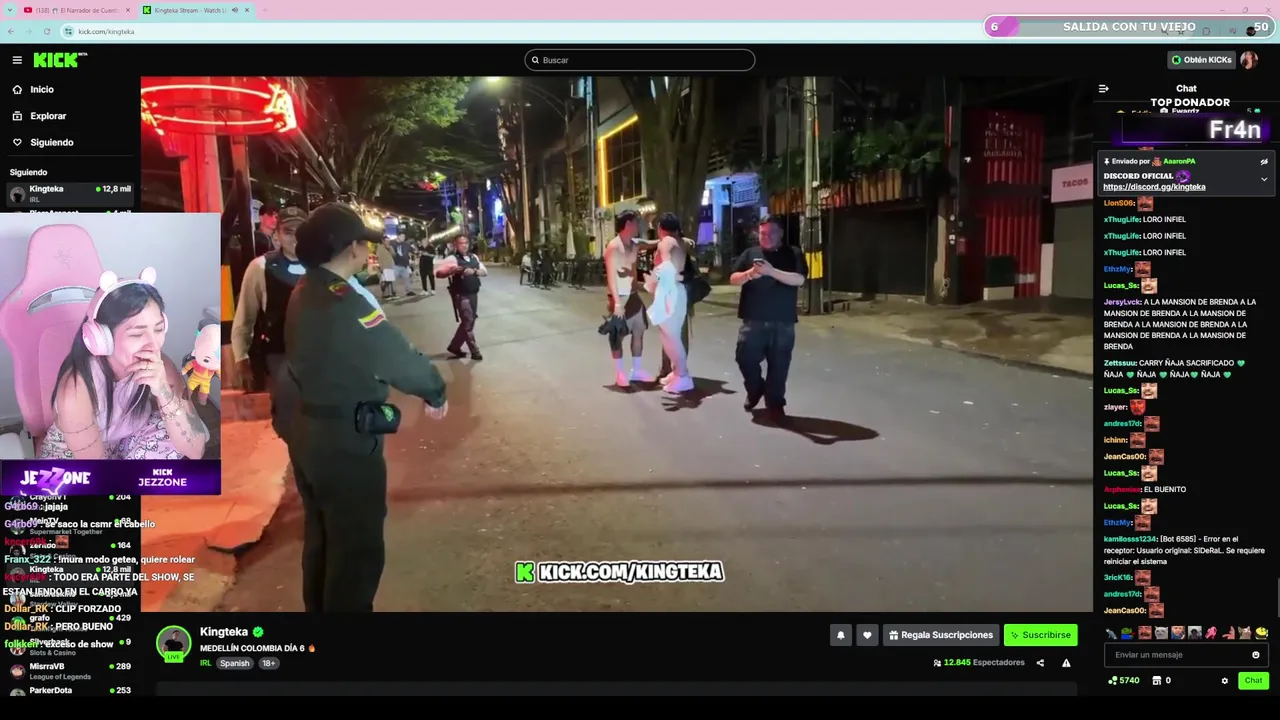Viewport: 1280px width, 720px height.
Task: Select ParkerDota channel in sidebar
Action: [68, 690]
